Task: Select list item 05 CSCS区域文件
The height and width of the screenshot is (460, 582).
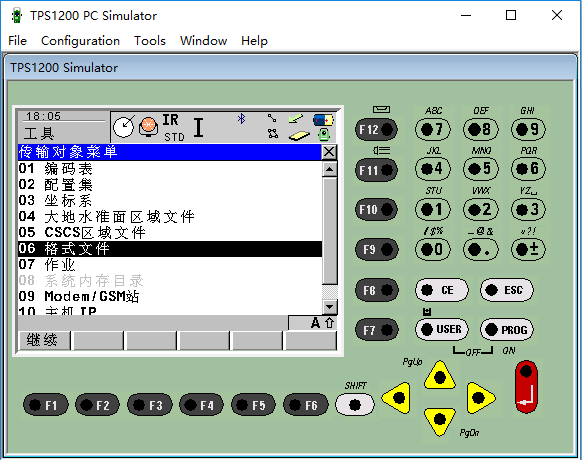Action: (170, 232)
